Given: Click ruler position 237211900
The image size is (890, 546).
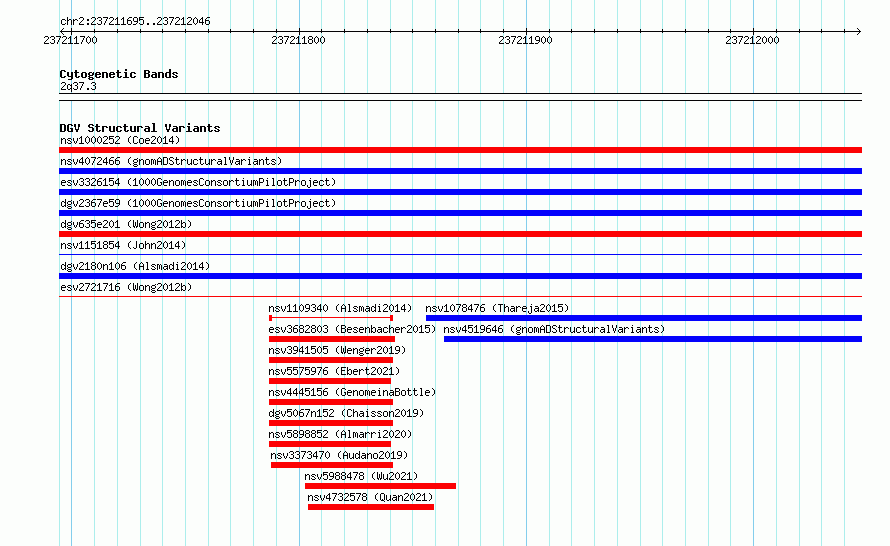Looking at the screenshot, I should tap(525, 40).
